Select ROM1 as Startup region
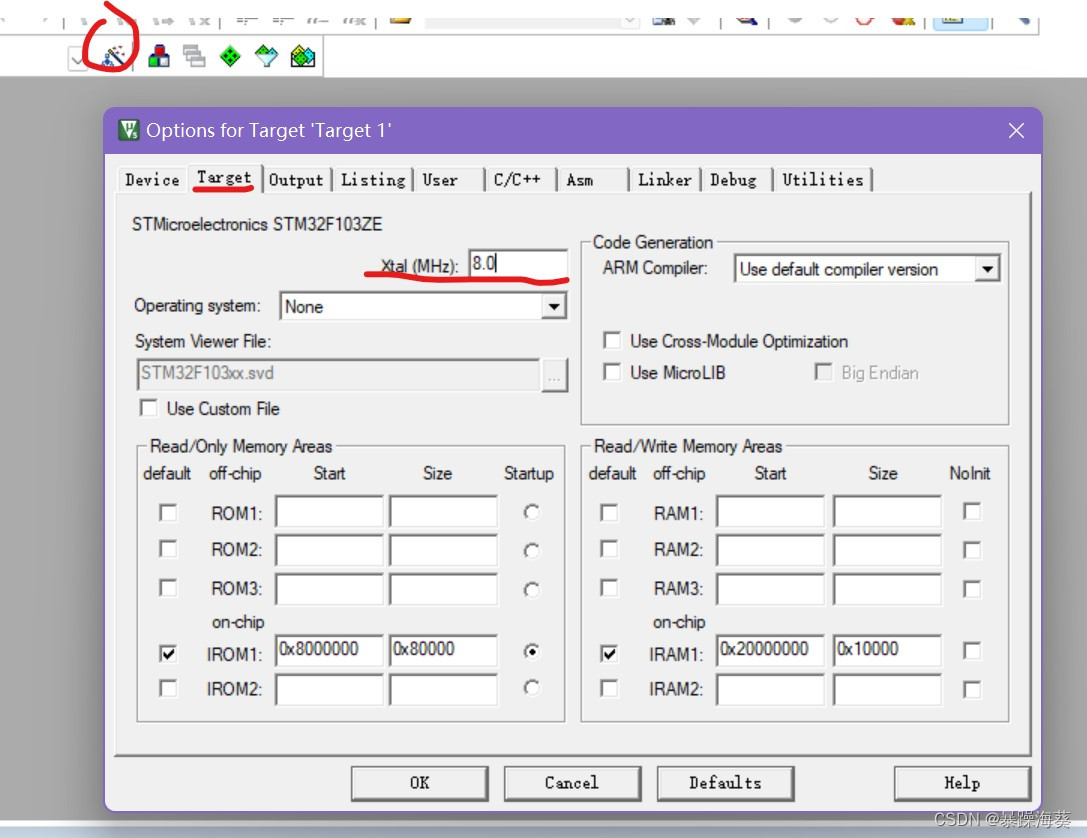1087x838 pixels. (x=531, y=512)
